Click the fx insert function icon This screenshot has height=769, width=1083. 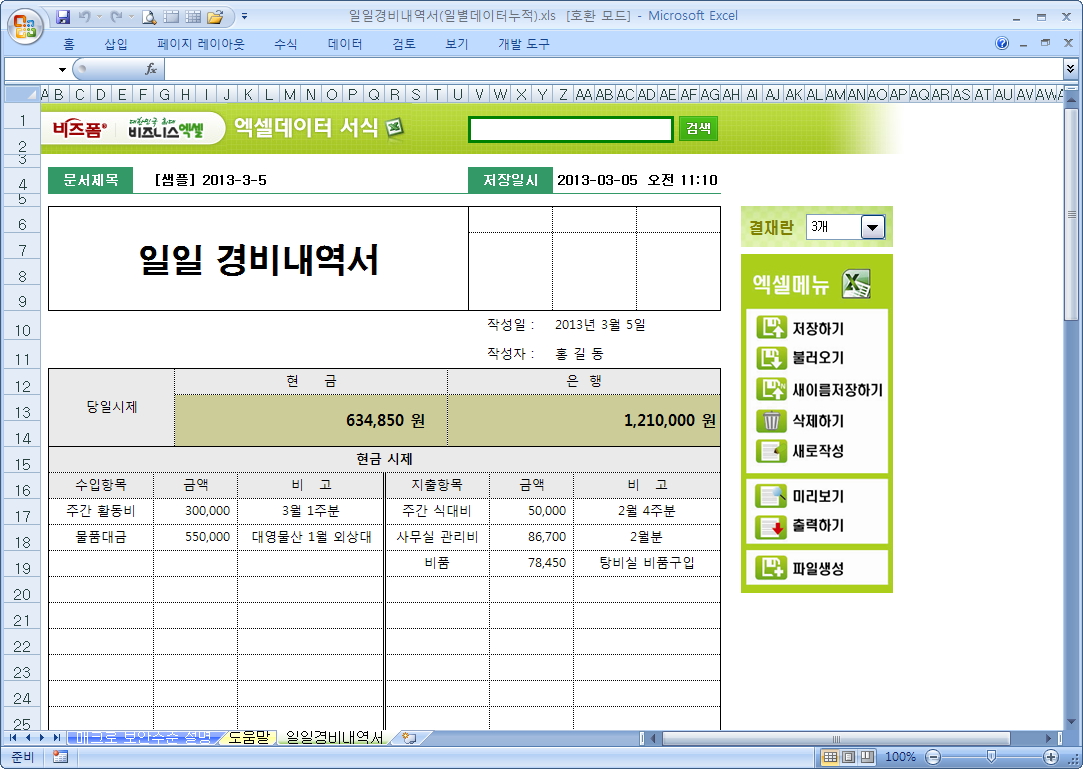[x=151, y=68]
